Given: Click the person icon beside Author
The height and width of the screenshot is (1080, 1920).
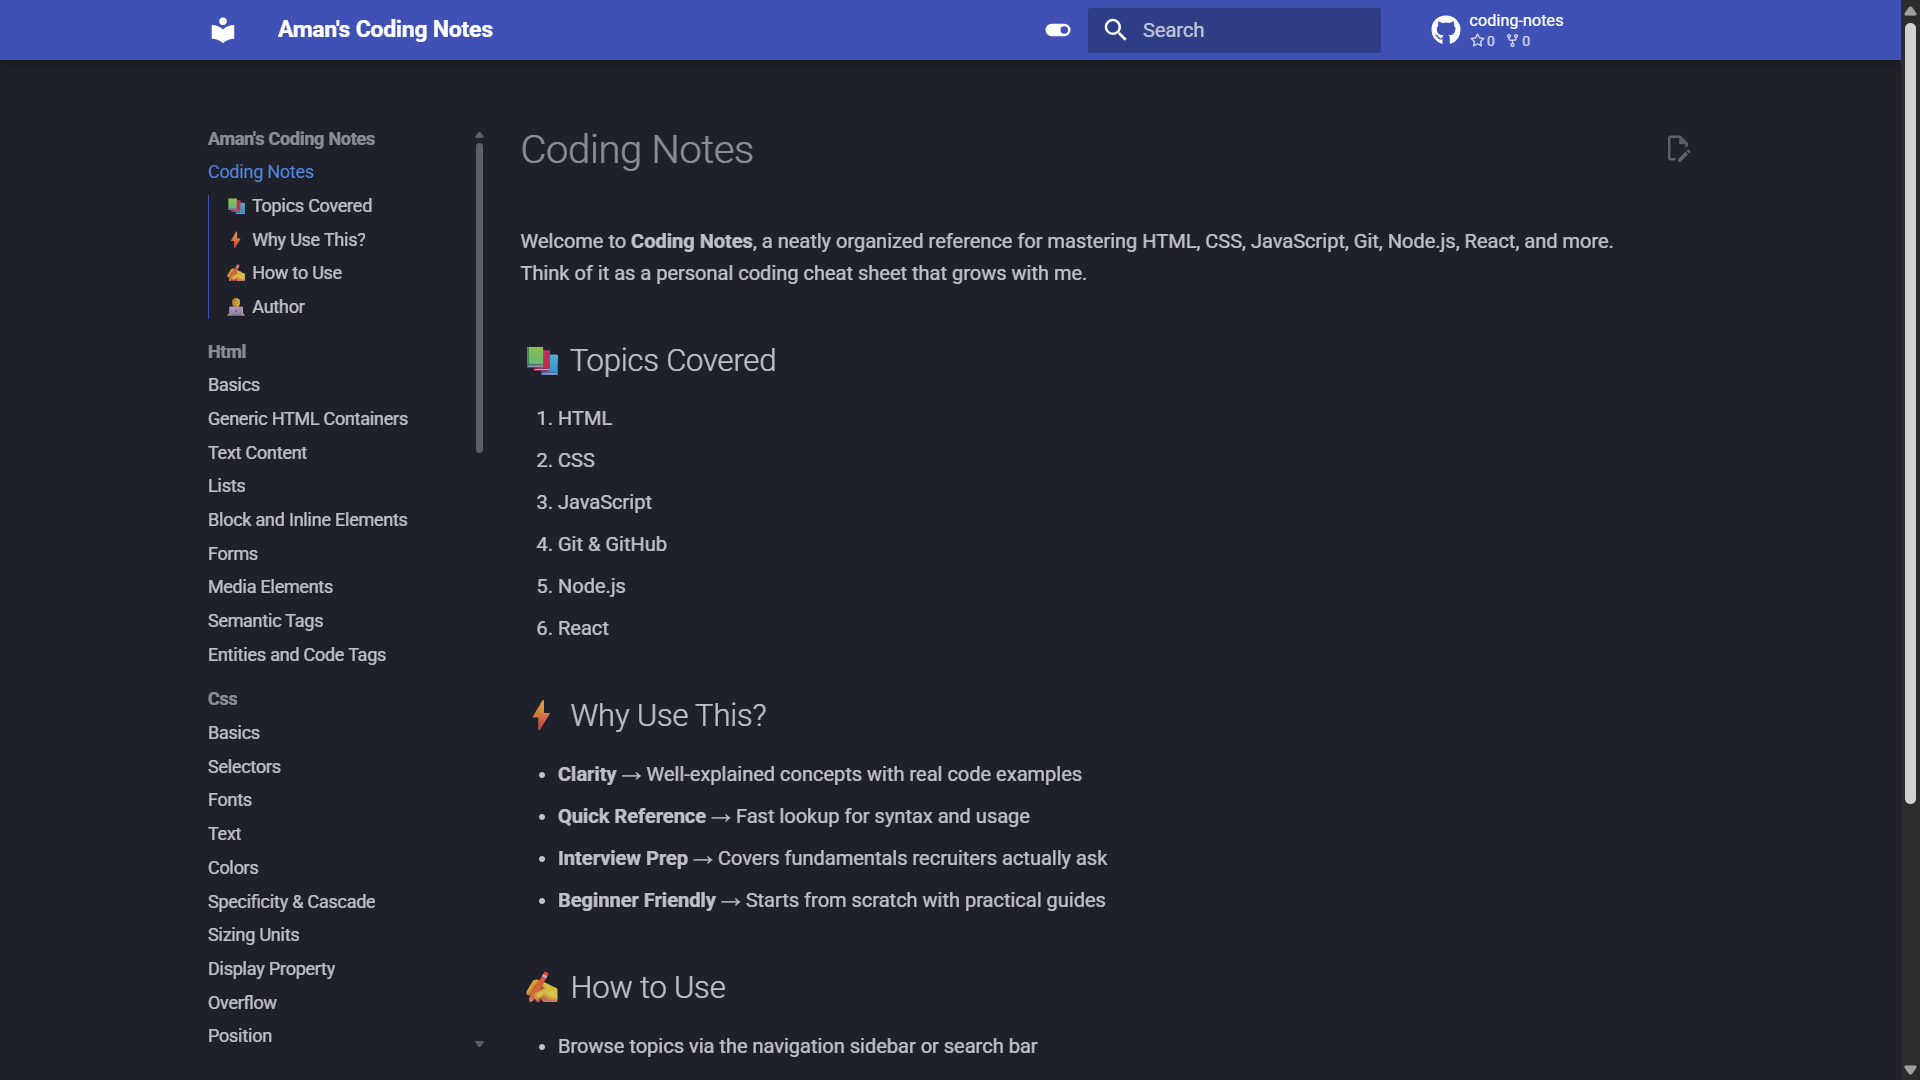Looking at the screenshot, I should tap(236, 307).
